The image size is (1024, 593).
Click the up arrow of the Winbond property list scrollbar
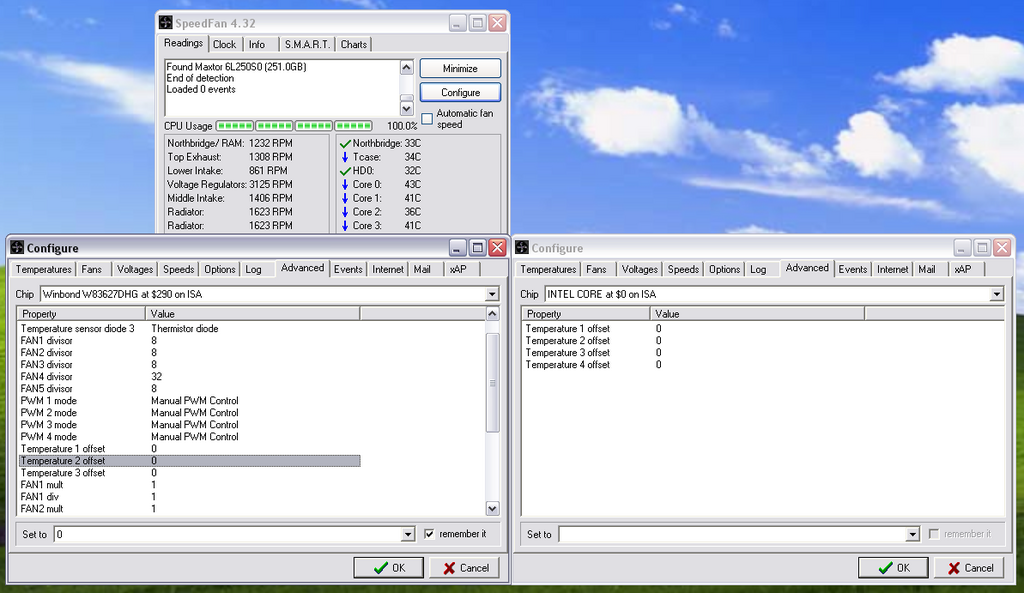pyautogui.click(x=492, y=314)
